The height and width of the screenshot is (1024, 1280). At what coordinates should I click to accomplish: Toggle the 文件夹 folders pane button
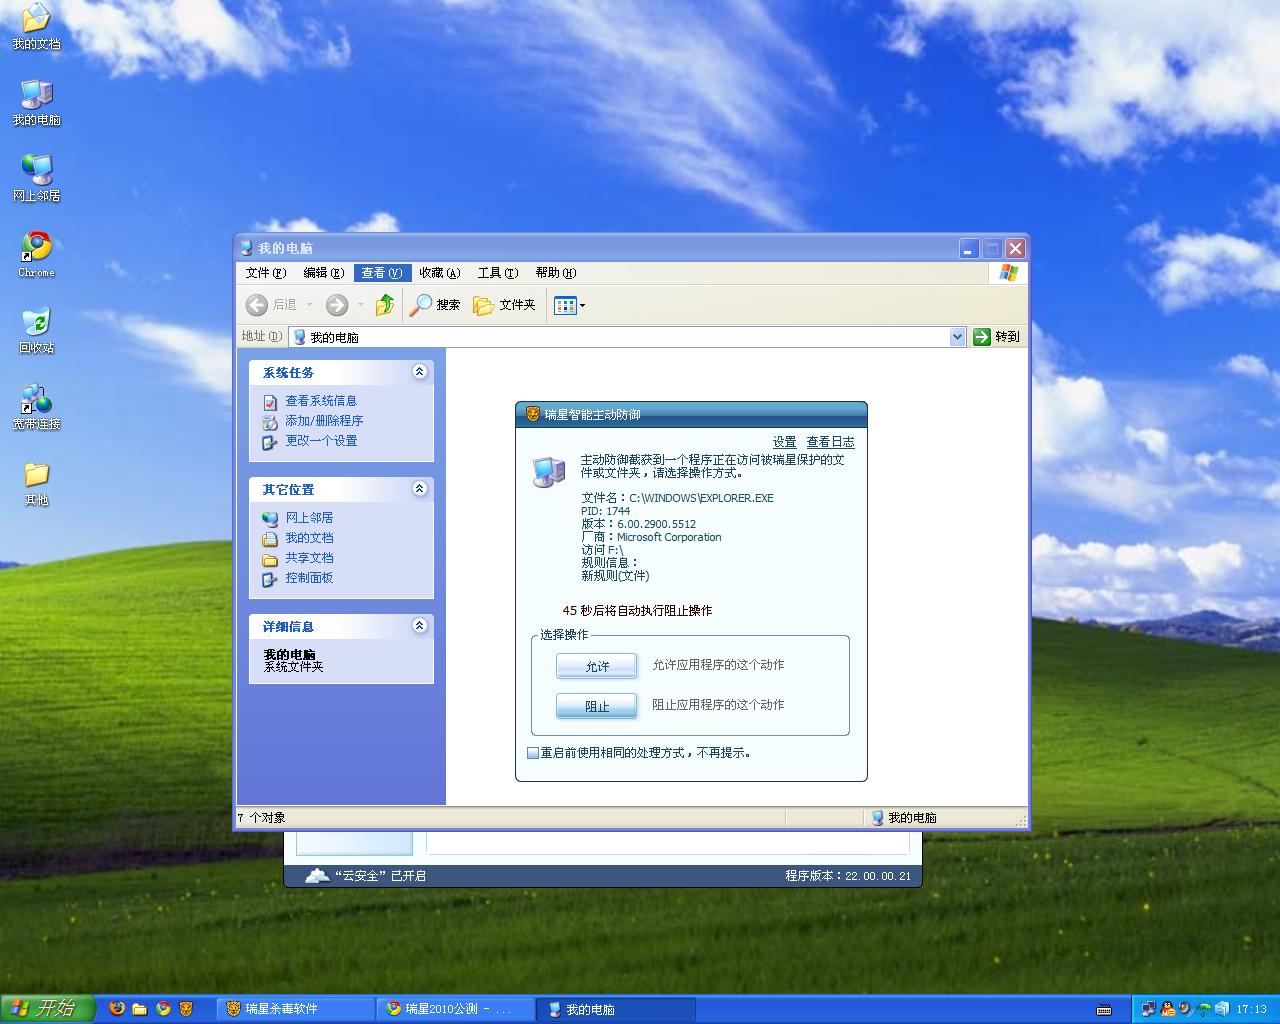504,305
